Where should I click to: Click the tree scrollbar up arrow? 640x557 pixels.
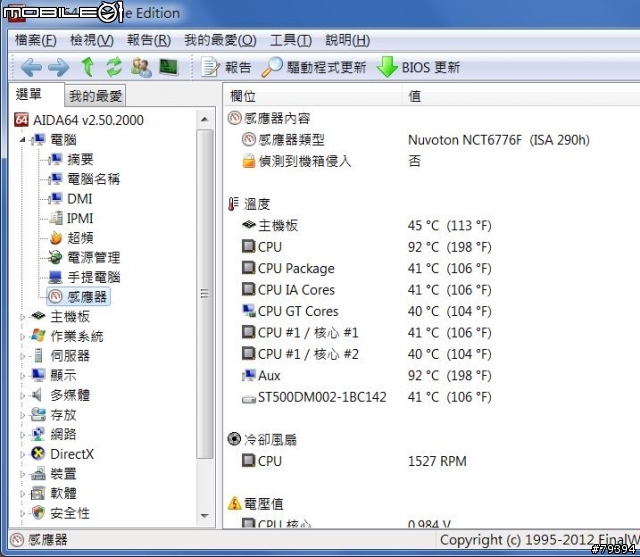pyautogui.click(x=204, y=119)
